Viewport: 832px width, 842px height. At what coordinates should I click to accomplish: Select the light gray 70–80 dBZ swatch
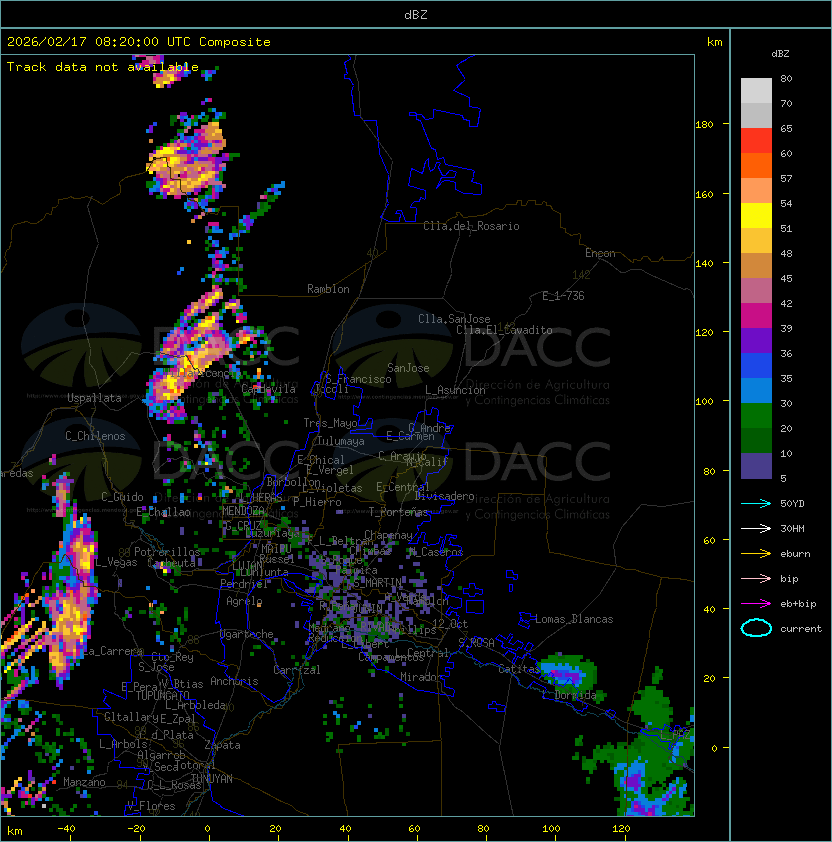[756, 91]
